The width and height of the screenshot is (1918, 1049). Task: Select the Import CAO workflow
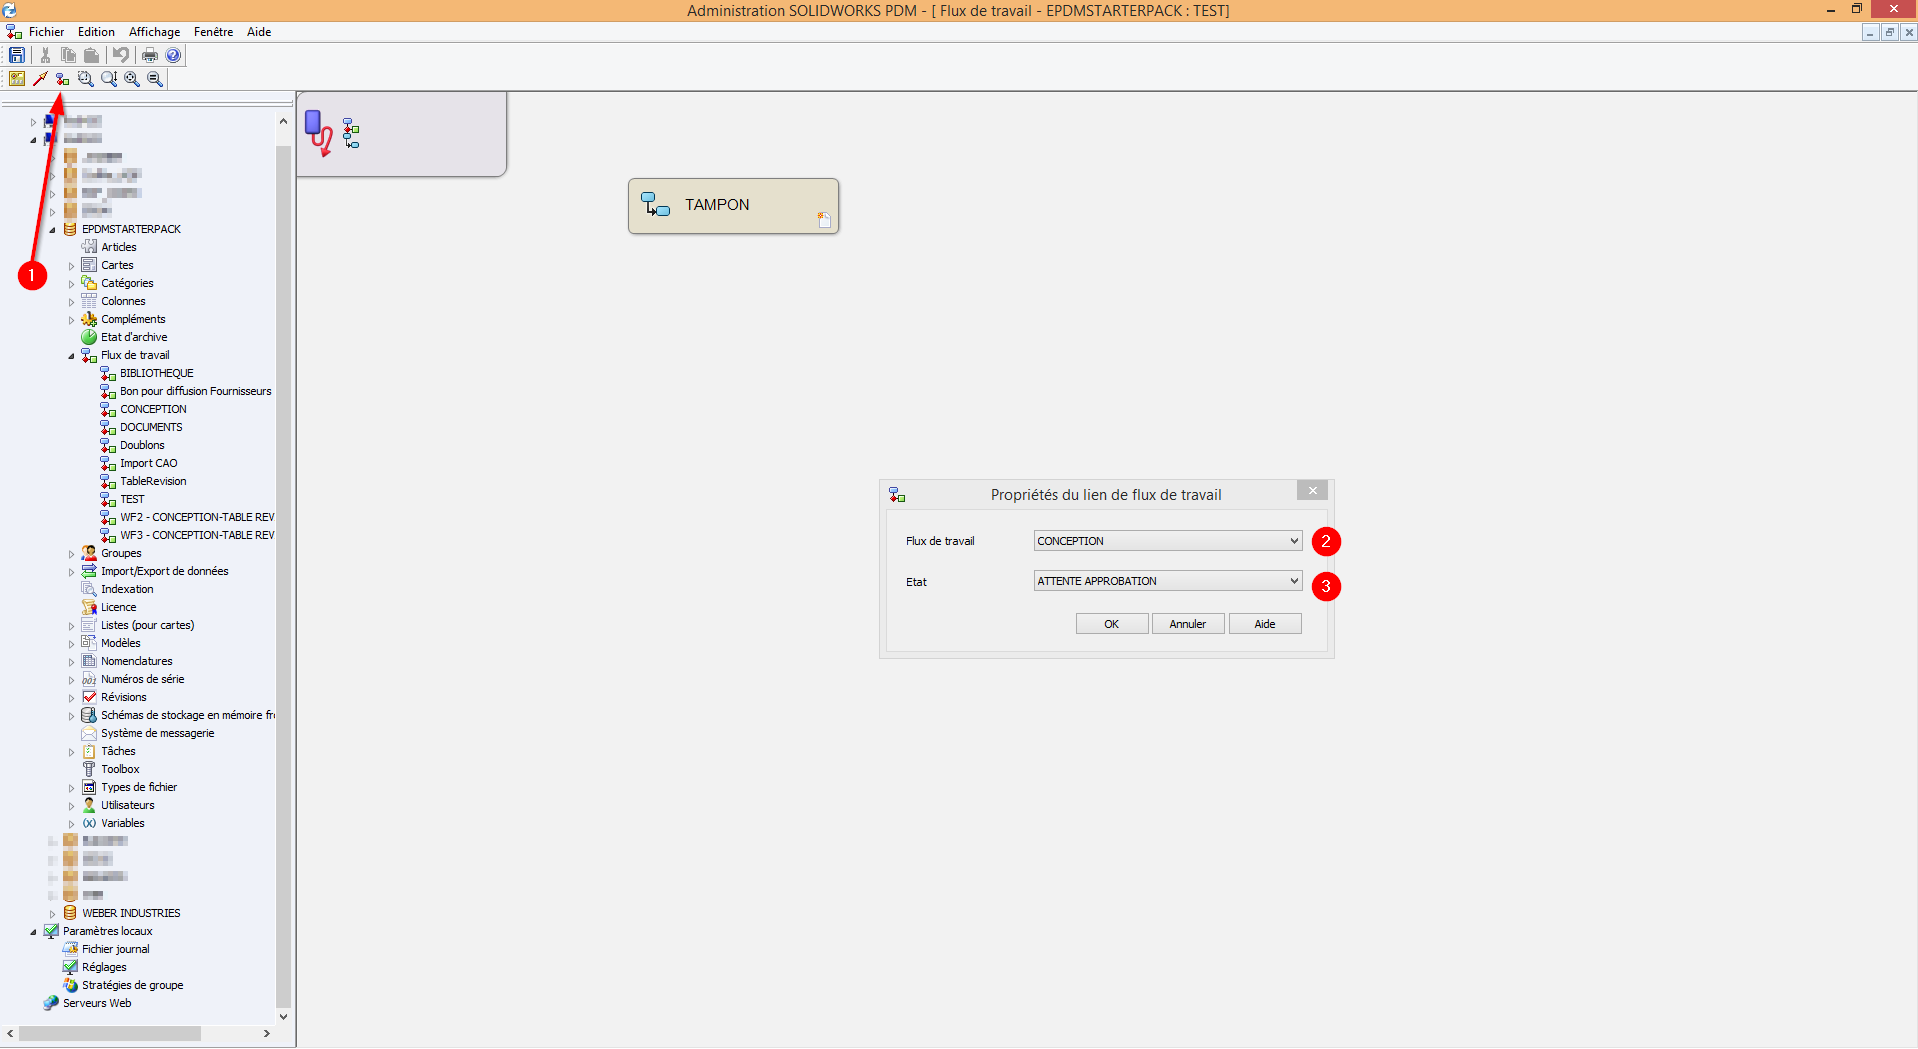tap(149, 463)
